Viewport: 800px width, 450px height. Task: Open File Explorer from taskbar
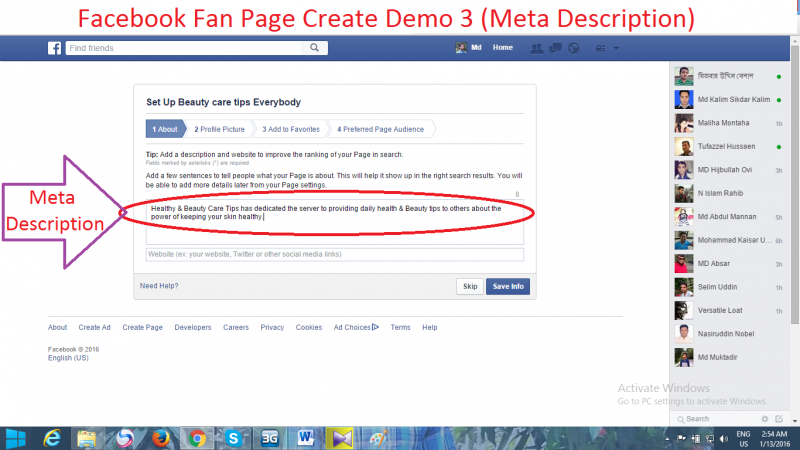click(87, 438)
